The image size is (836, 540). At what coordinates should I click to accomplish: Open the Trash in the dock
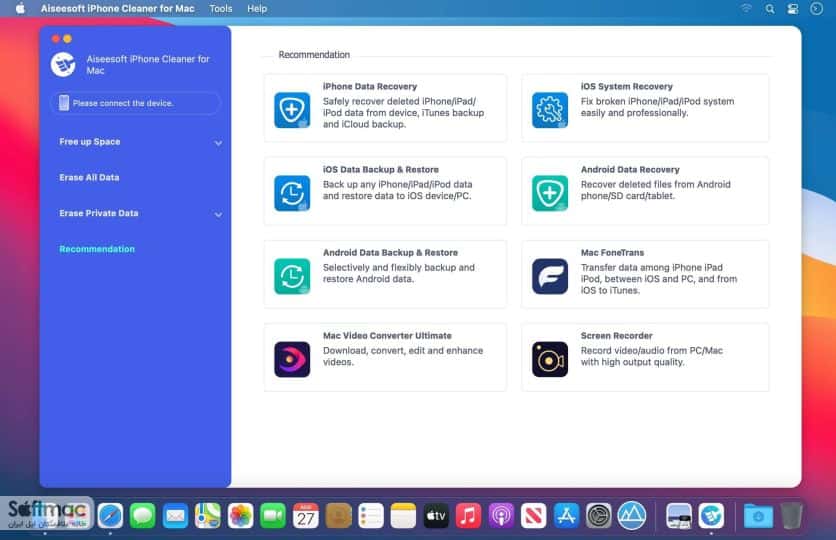[x=791, y=515]
